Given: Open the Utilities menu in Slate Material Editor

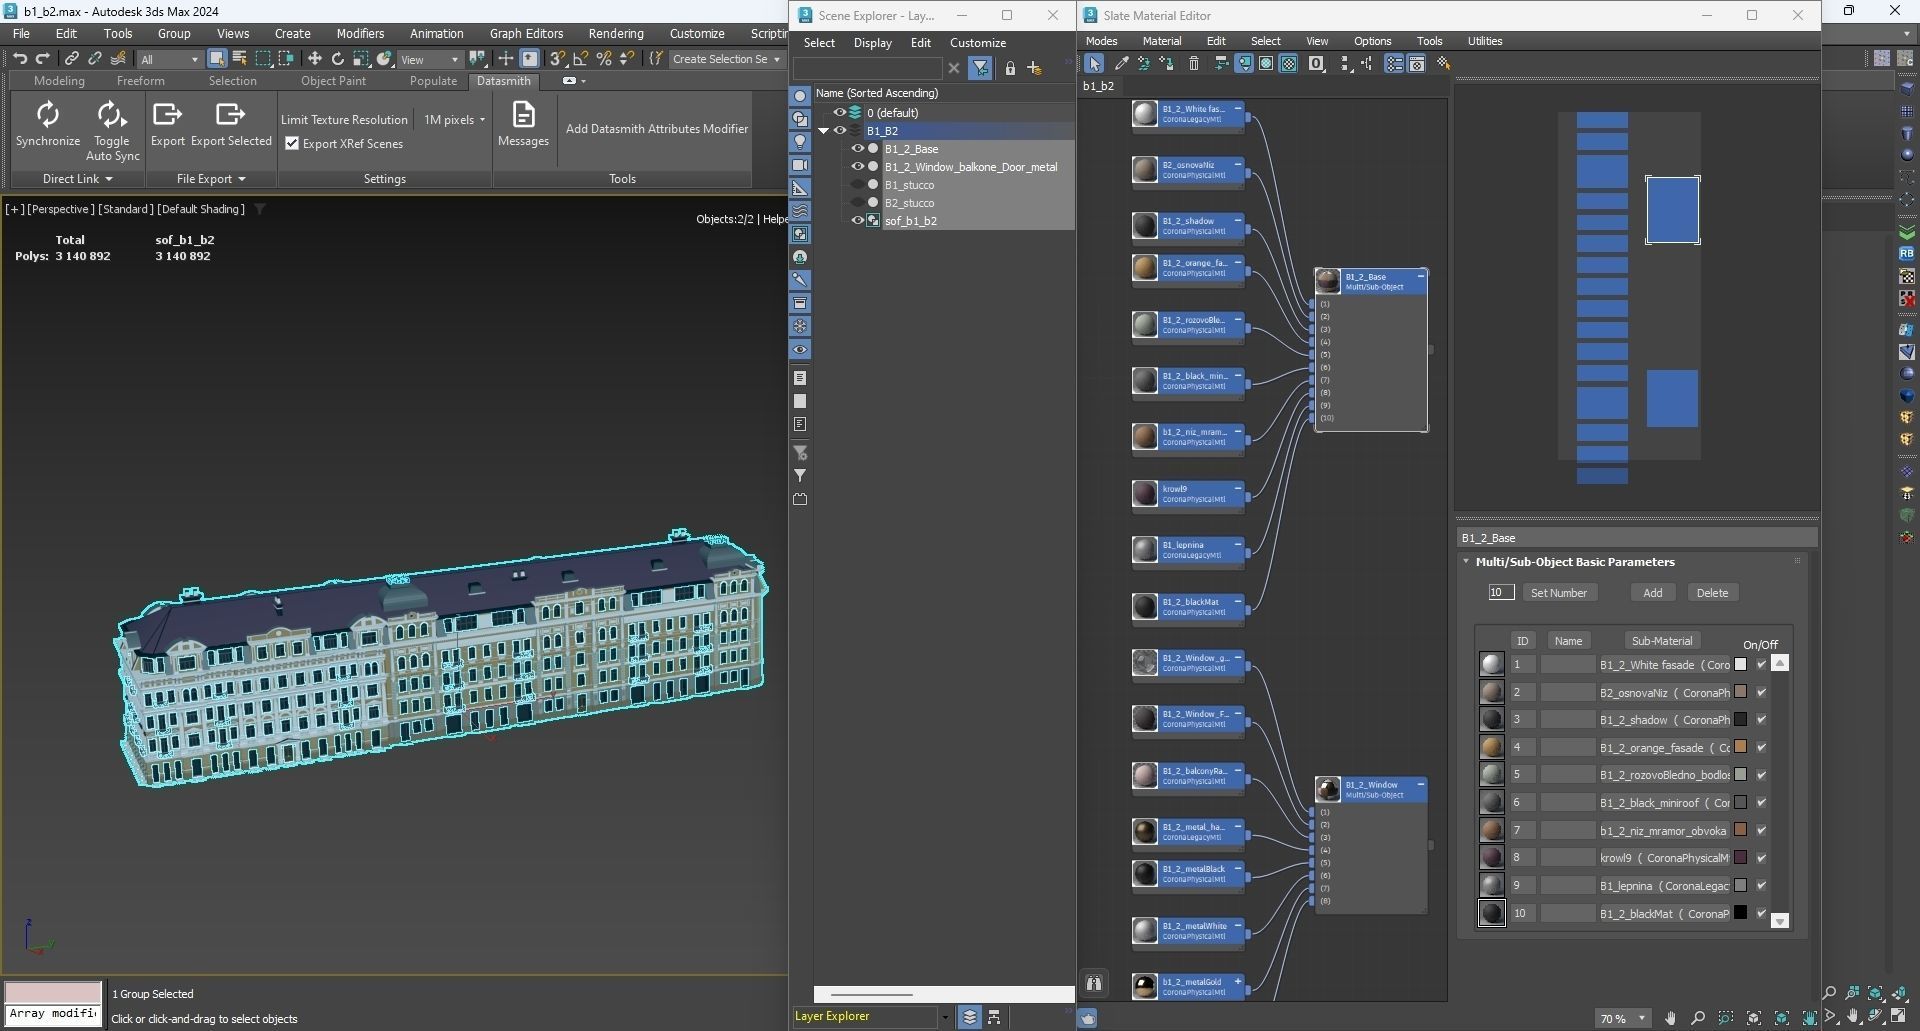Looking at the screenshot, I should [x=1484, y=41].
